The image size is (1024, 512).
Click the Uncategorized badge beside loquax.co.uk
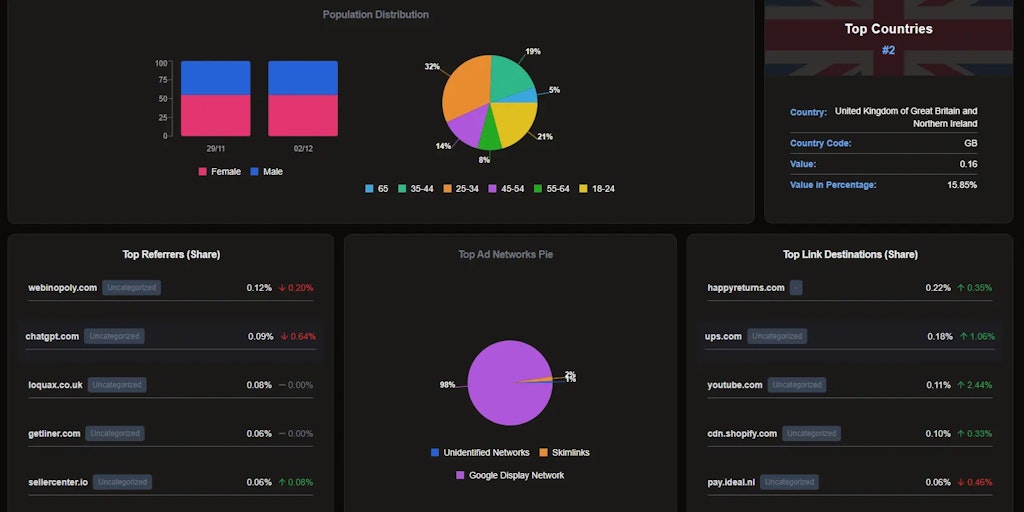pos(116,385)
